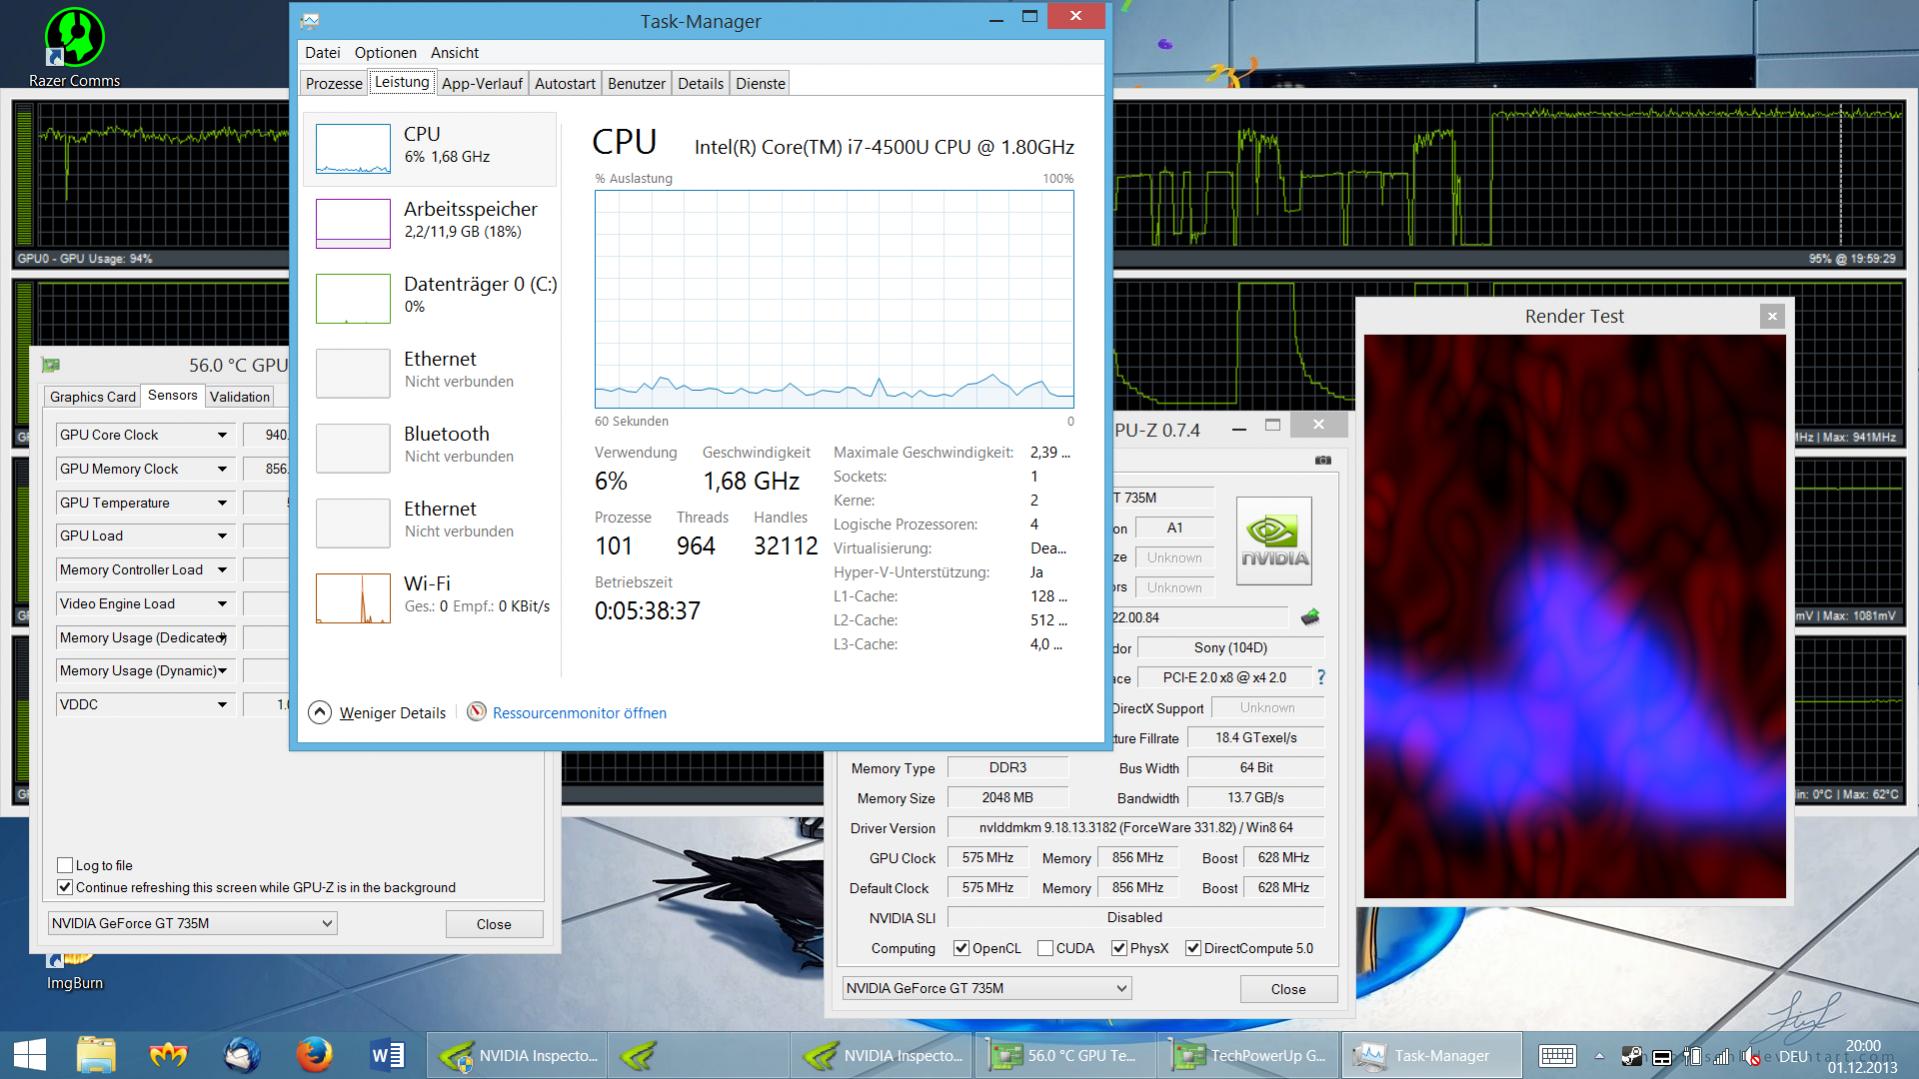
Task: Open Thunderbird mail from taskbar
Action: pos(242,1055)
